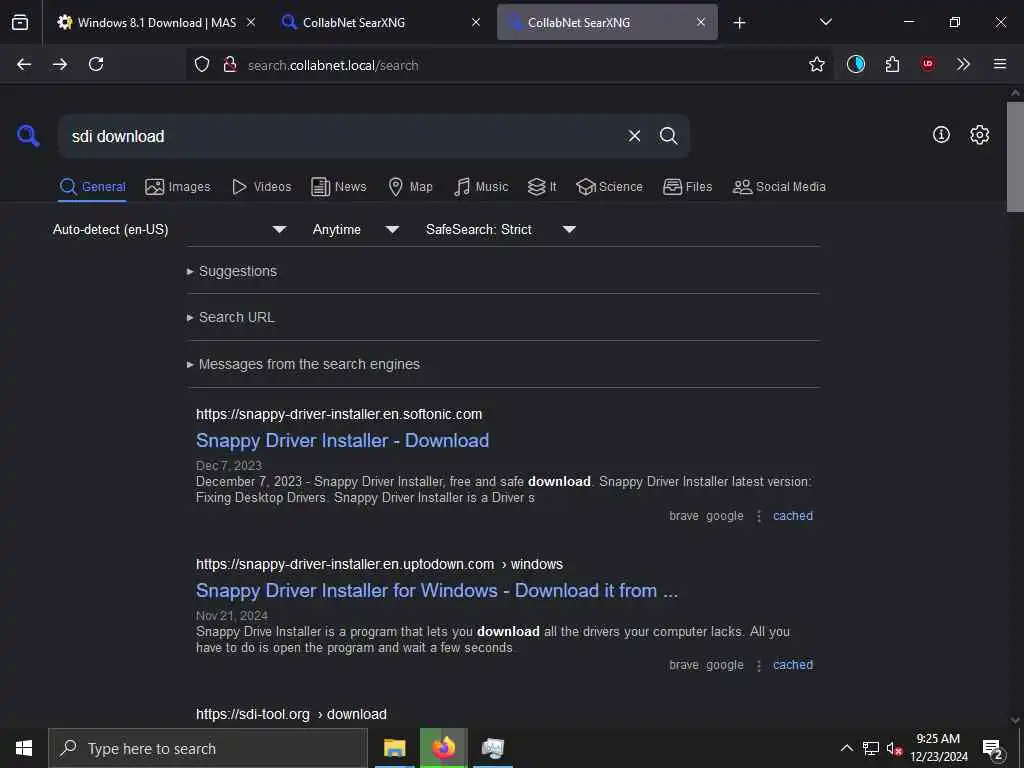This screenshot has width=1024, height=768.
Task: Select the News search category
Action: [x=339, y=187]
